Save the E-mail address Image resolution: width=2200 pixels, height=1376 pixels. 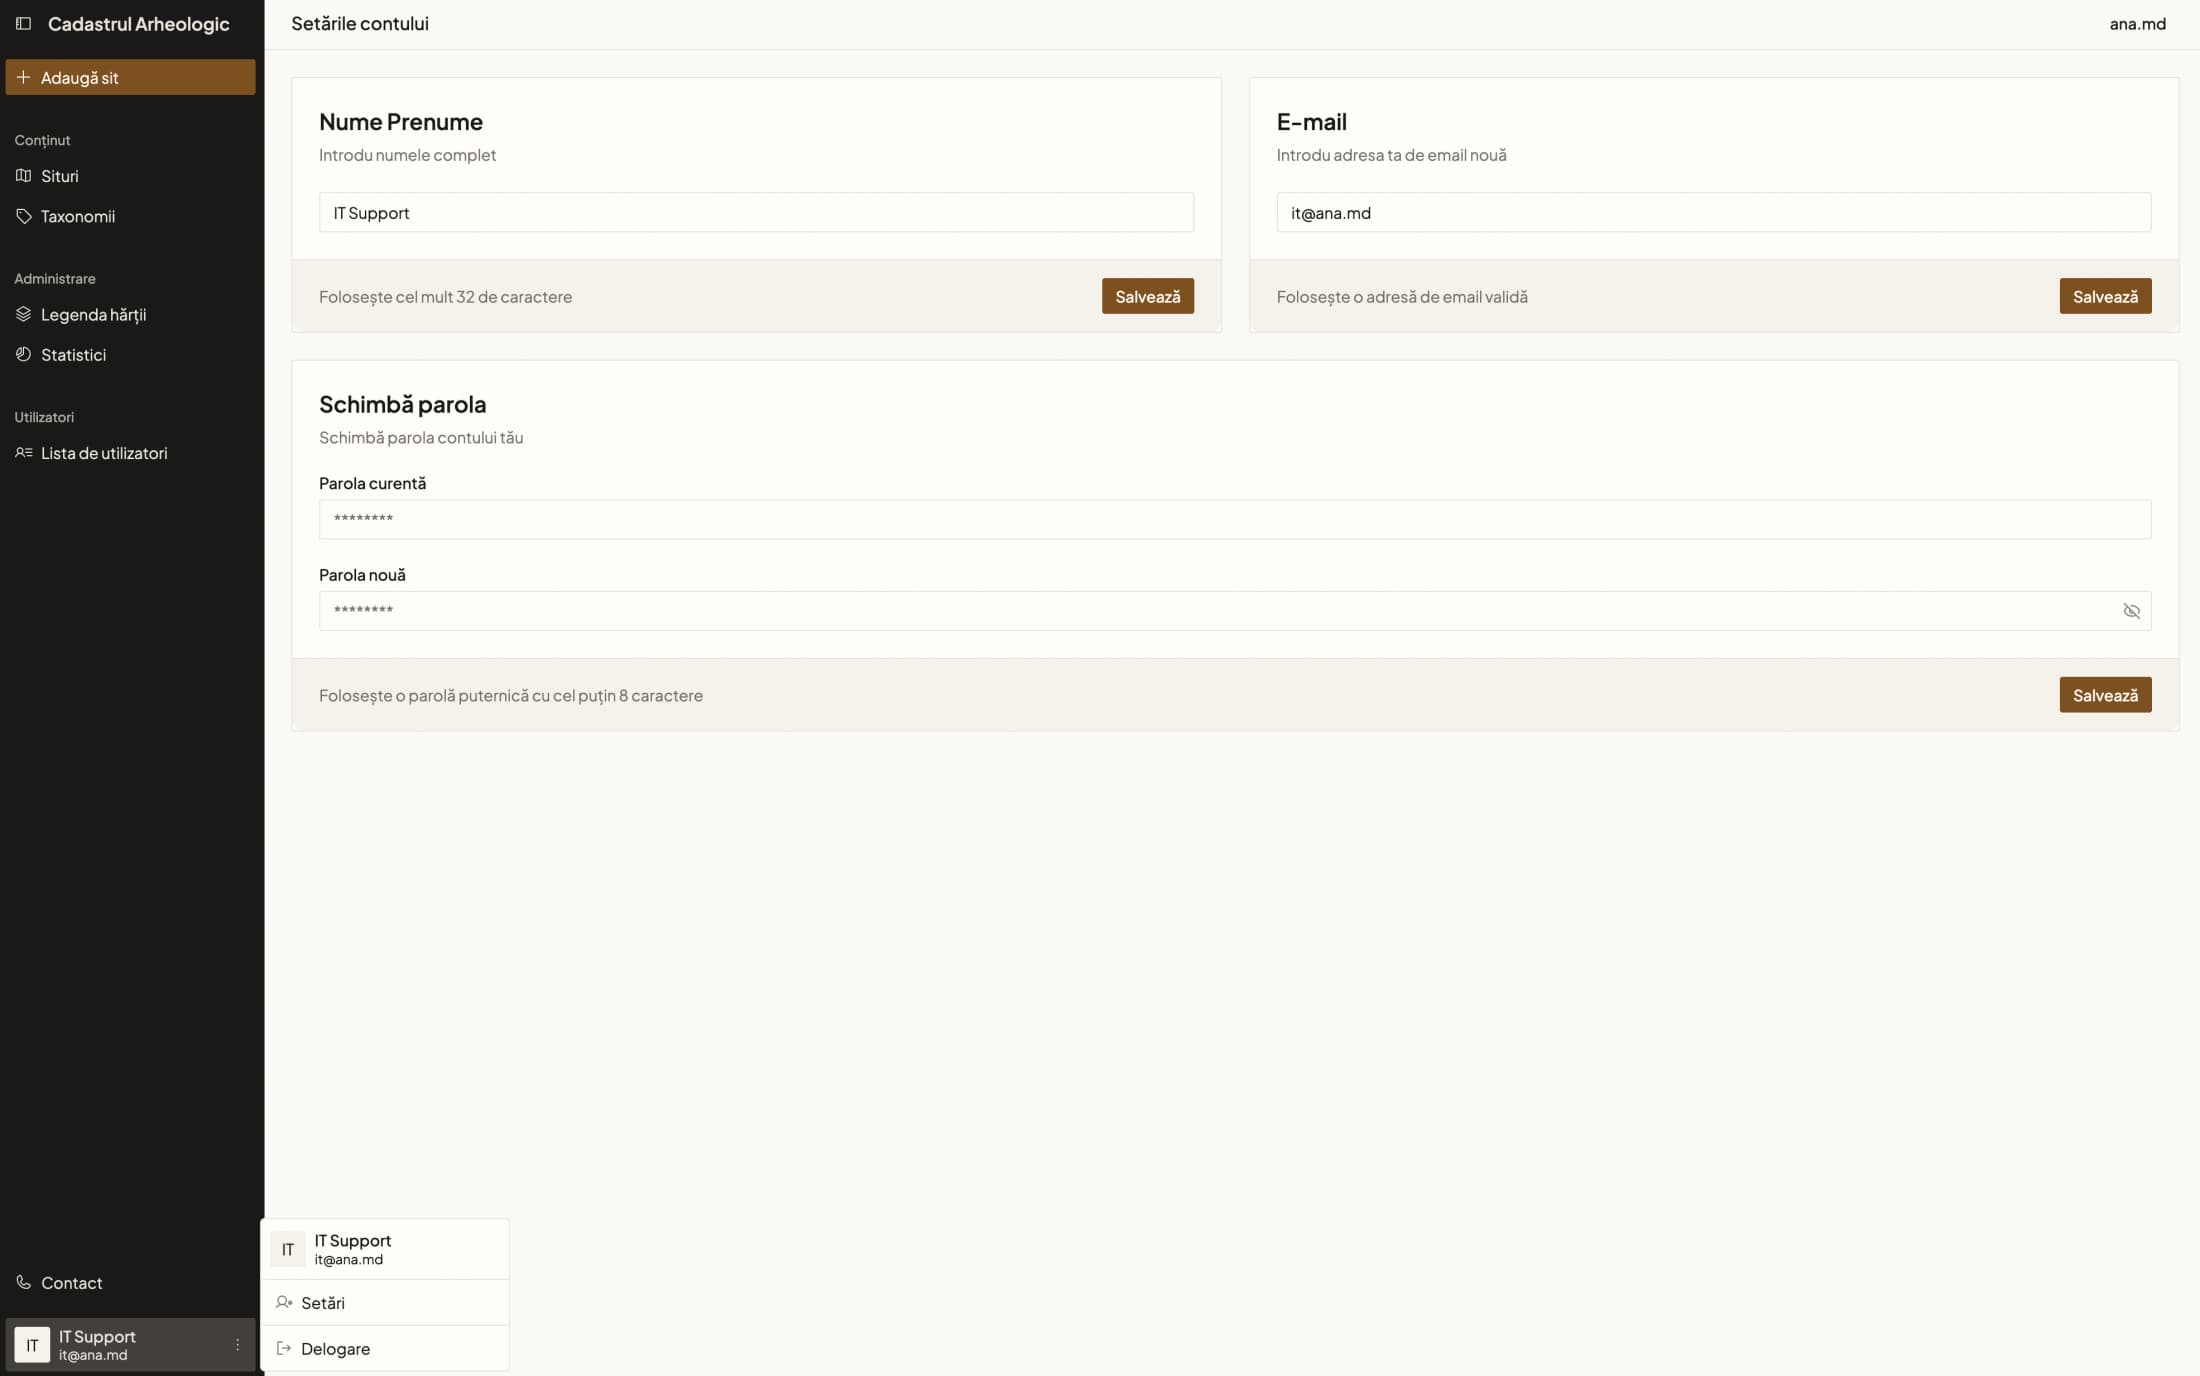click(2105, 296)
